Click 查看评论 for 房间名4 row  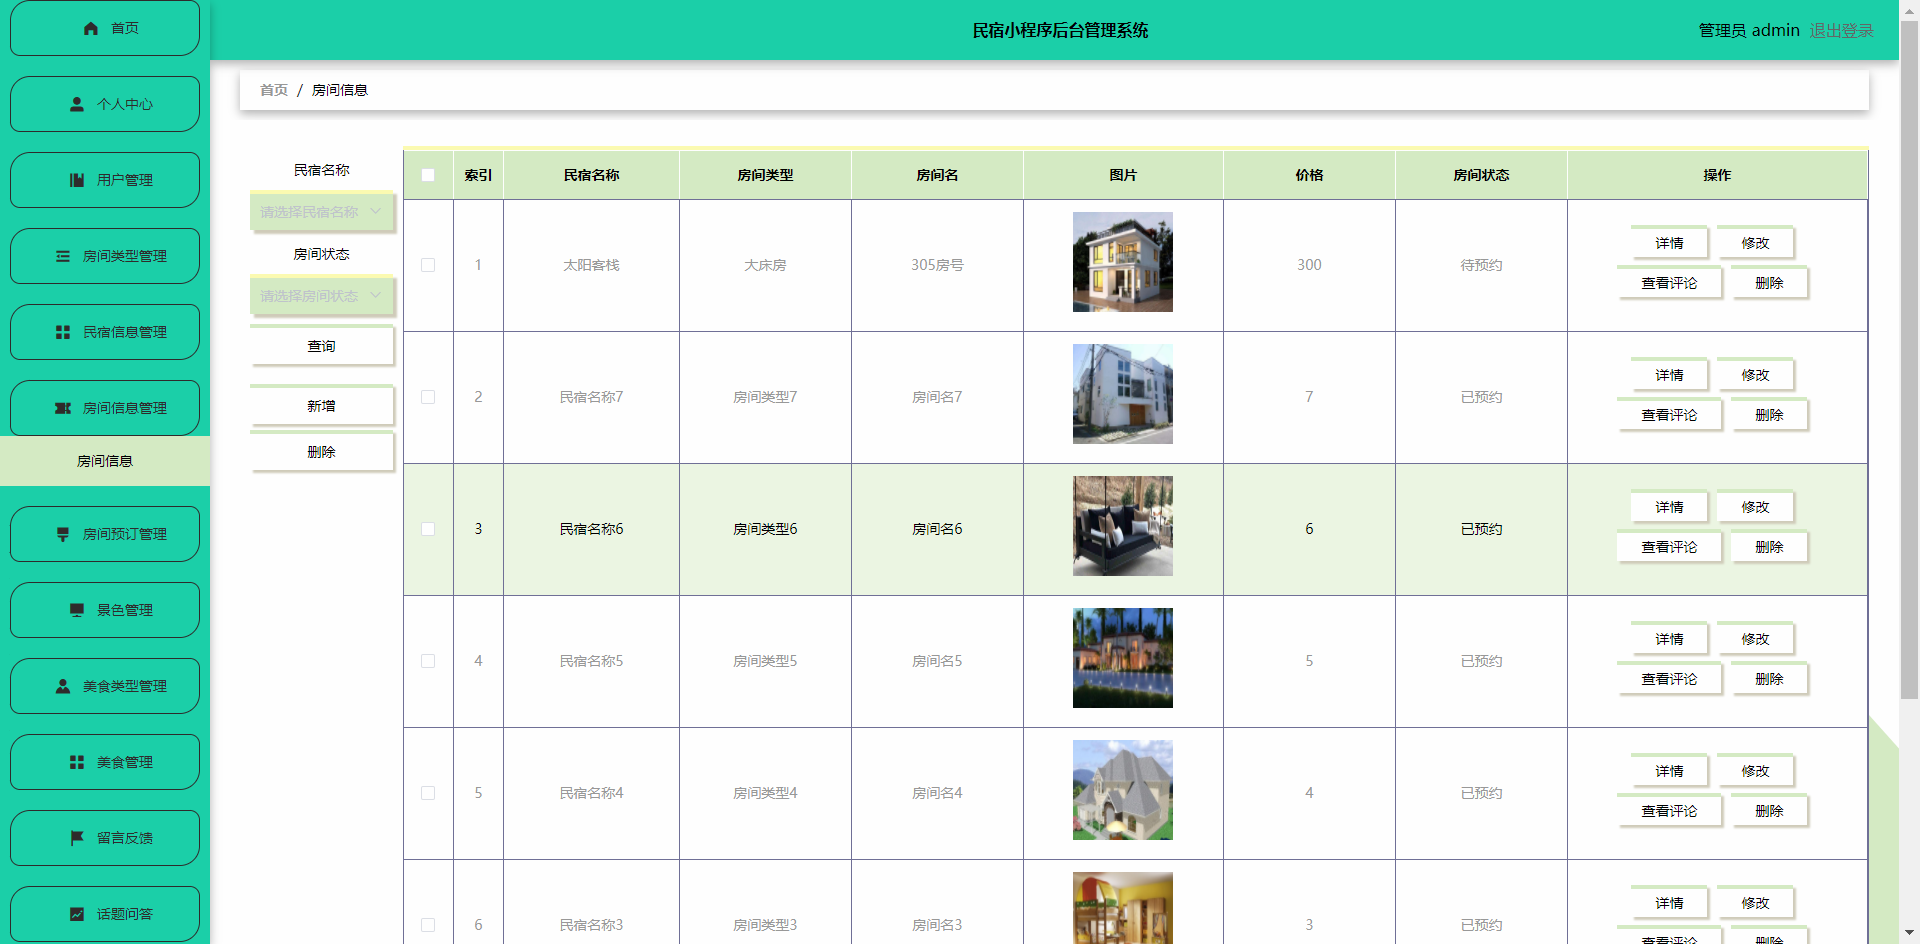click(1669, 811)
